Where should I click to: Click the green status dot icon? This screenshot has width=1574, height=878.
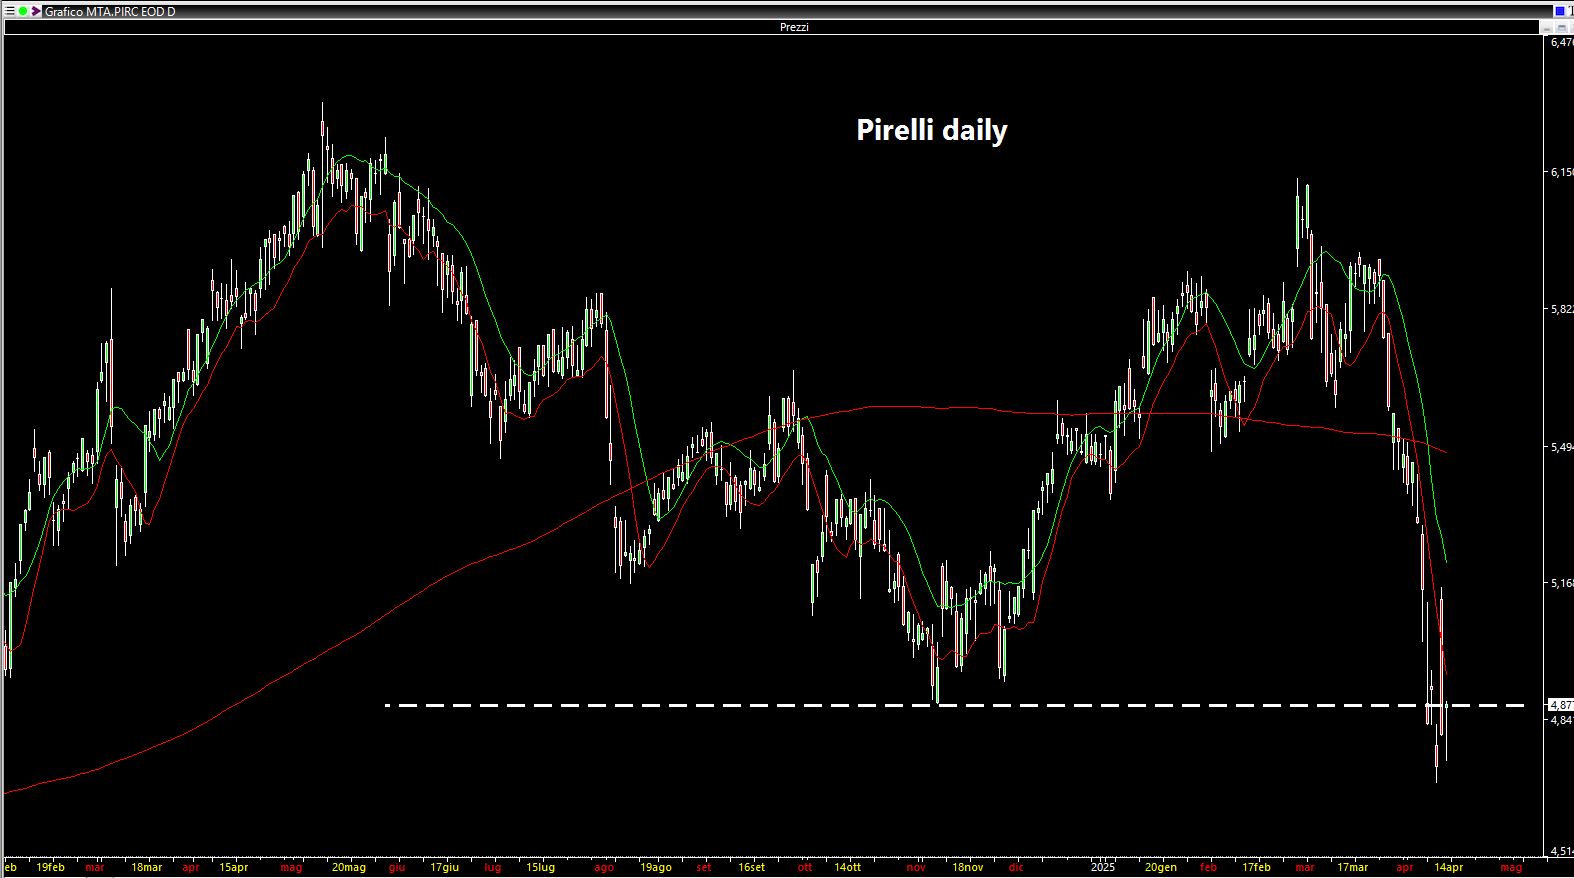tap(23, 11)
